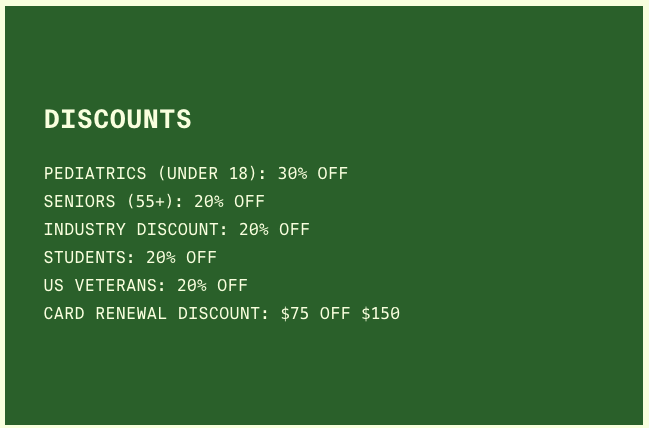The height and width of the screenshot is (428, 649).
Task: Click the word RENEWAL
Action: (132, 313)
